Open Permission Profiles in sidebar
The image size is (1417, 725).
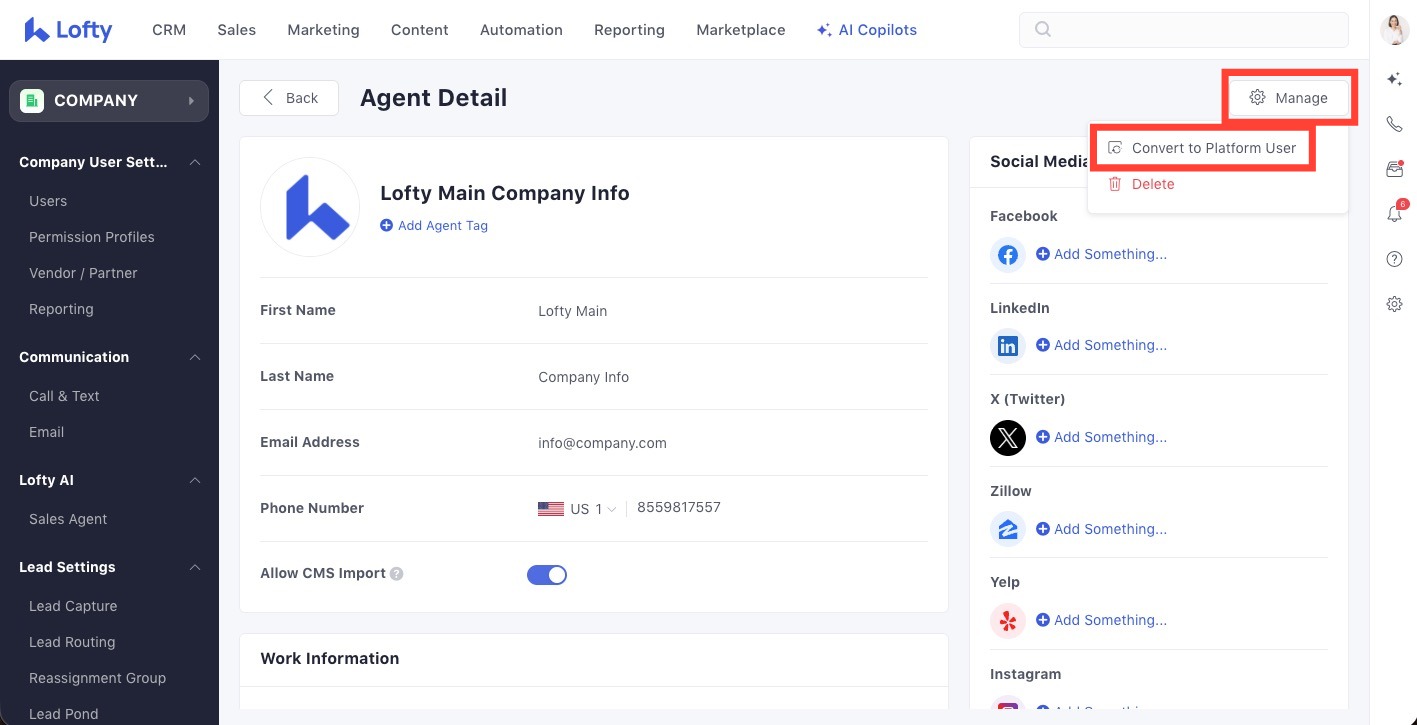click(92, 237)
